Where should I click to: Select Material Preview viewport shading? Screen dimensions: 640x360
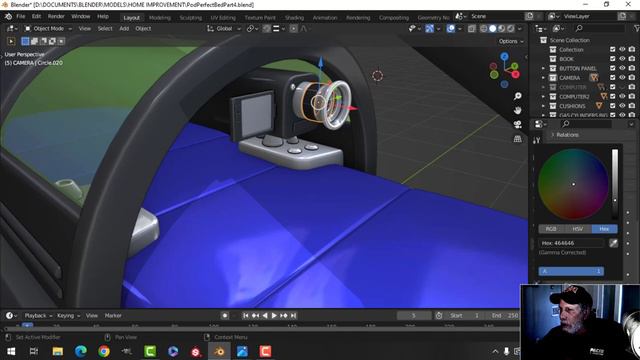502,29
